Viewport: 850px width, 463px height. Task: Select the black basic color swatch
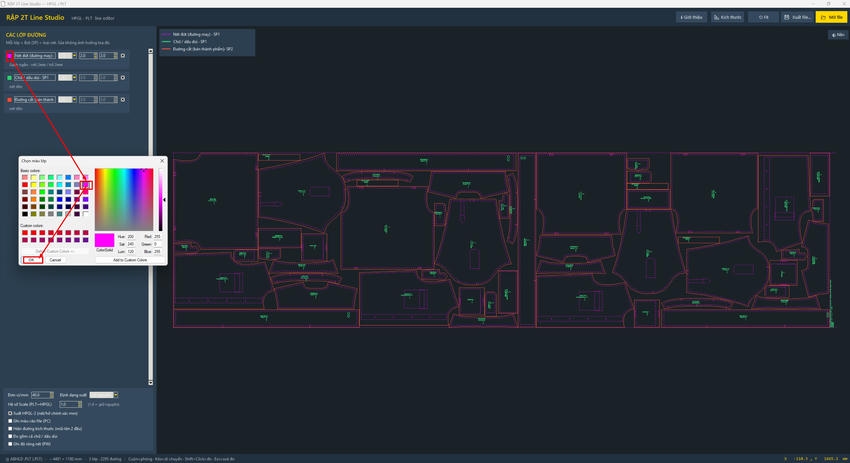pos(25,214)
